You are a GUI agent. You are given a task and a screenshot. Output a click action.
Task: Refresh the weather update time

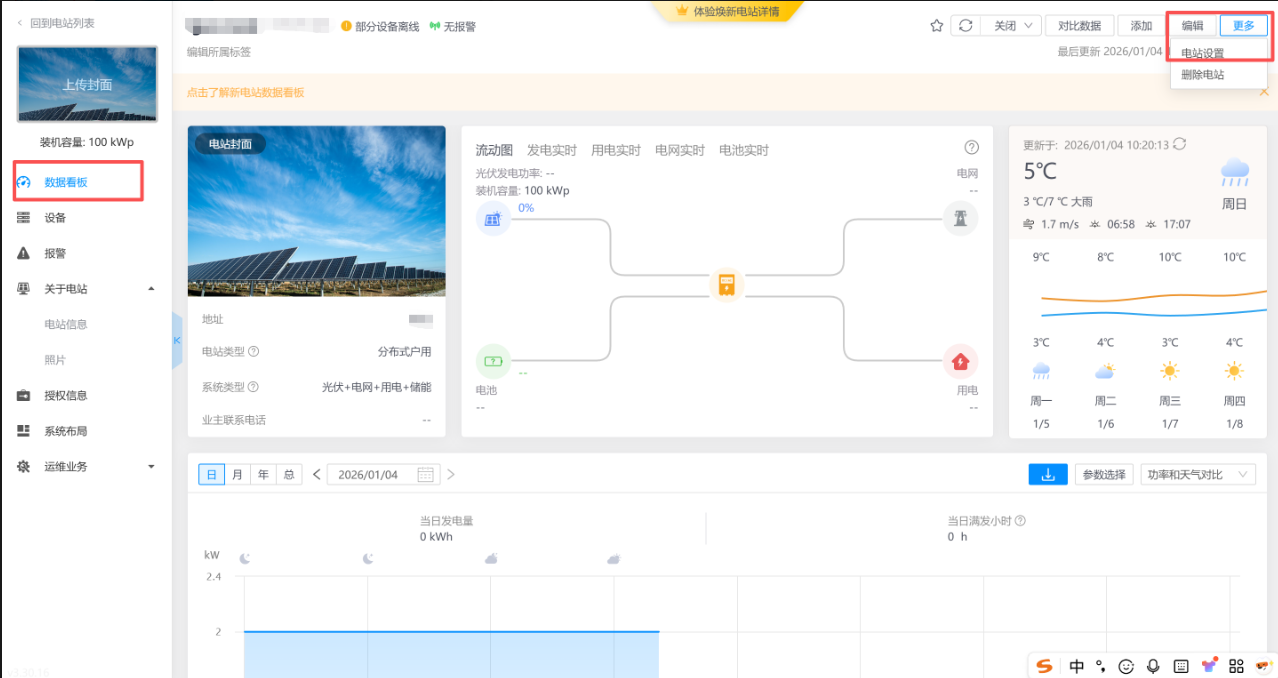click(x=1180, y=144)
